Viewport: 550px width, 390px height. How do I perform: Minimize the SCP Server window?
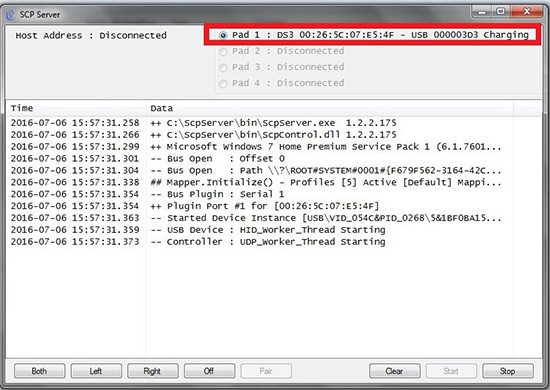click(x=482, y=12)
